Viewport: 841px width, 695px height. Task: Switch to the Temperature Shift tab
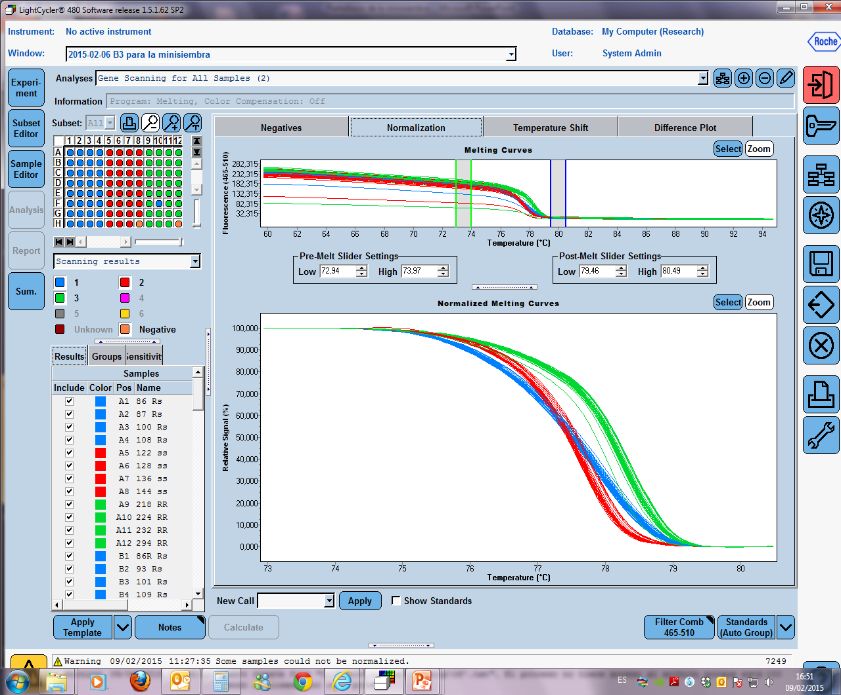[x=550, y=128]
